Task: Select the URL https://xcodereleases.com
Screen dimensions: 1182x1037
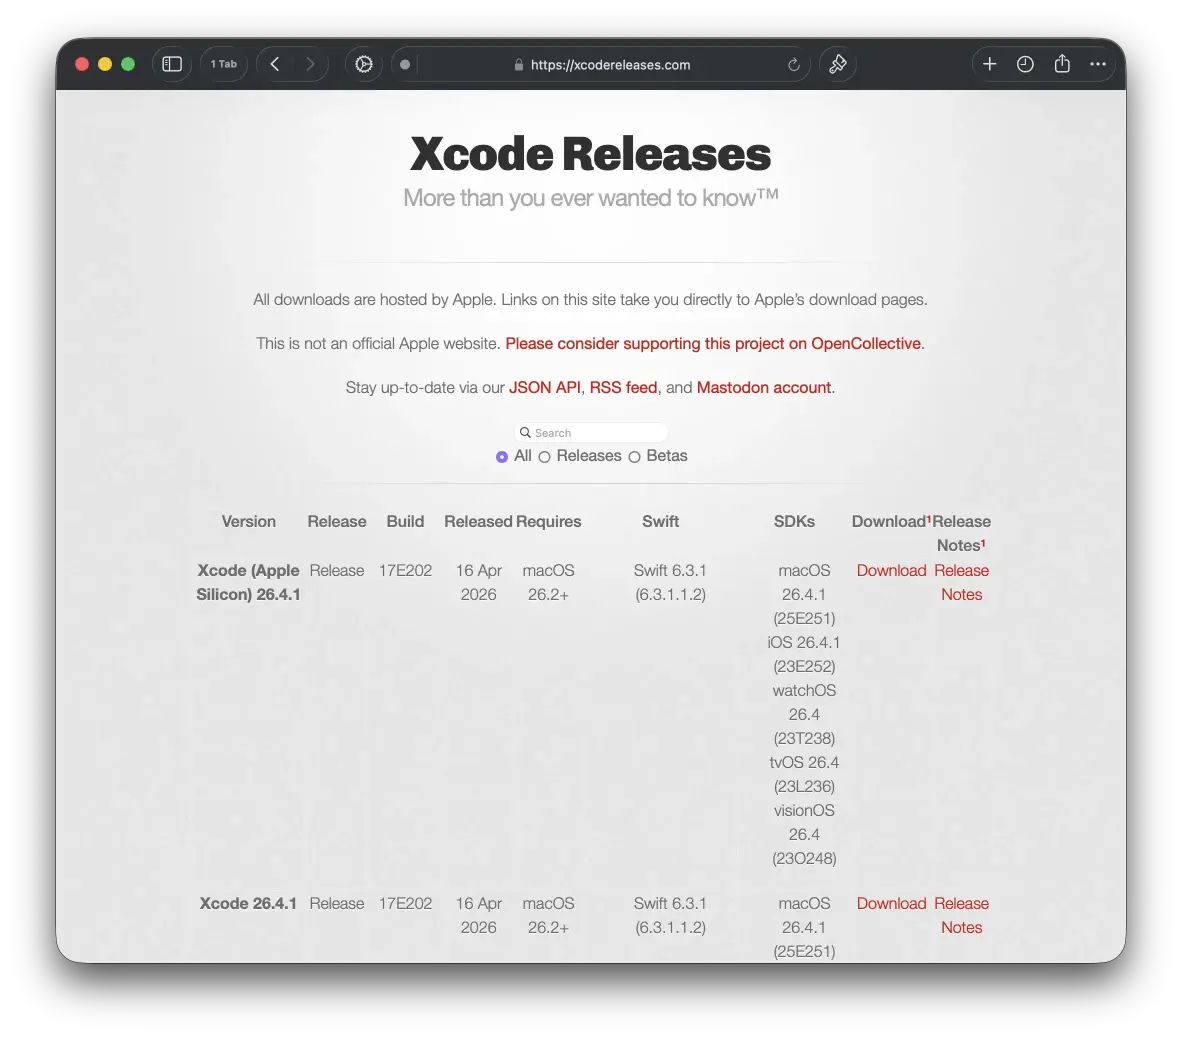Action: pyautogui.click(x=611, y=65)
